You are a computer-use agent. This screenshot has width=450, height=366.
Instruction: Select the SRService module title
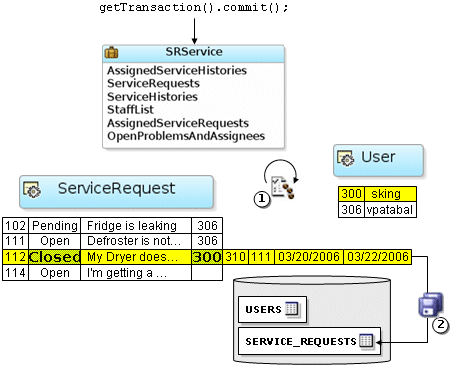[x=194, y=52]
